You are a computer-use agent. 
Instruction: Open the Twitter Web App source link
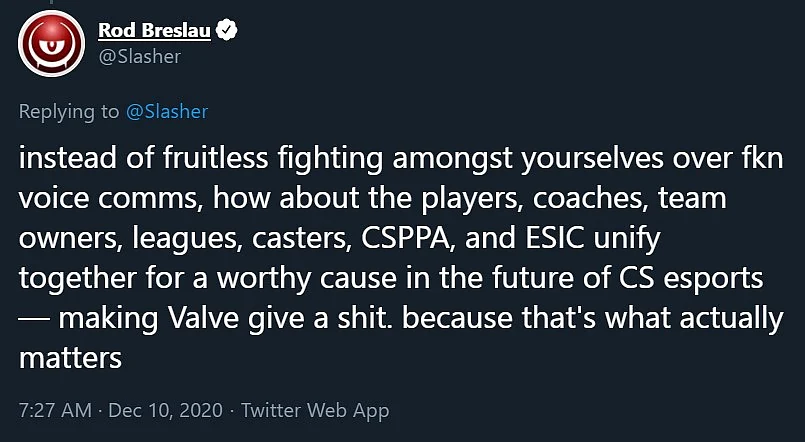(315, 410)
